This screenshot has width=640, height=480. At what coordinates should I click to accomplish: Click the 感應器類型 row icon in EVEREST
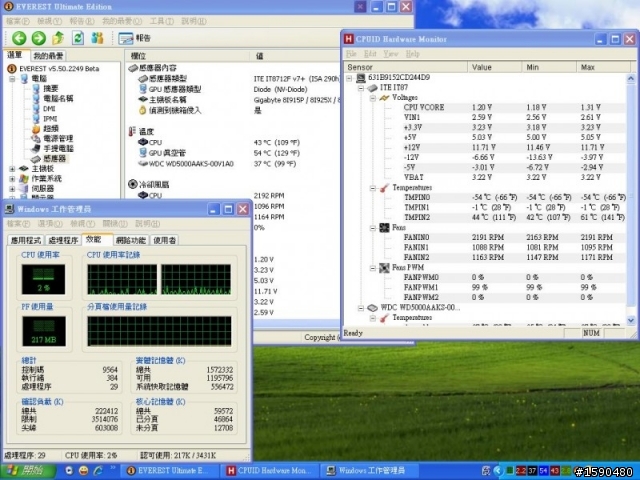[143, 78]
